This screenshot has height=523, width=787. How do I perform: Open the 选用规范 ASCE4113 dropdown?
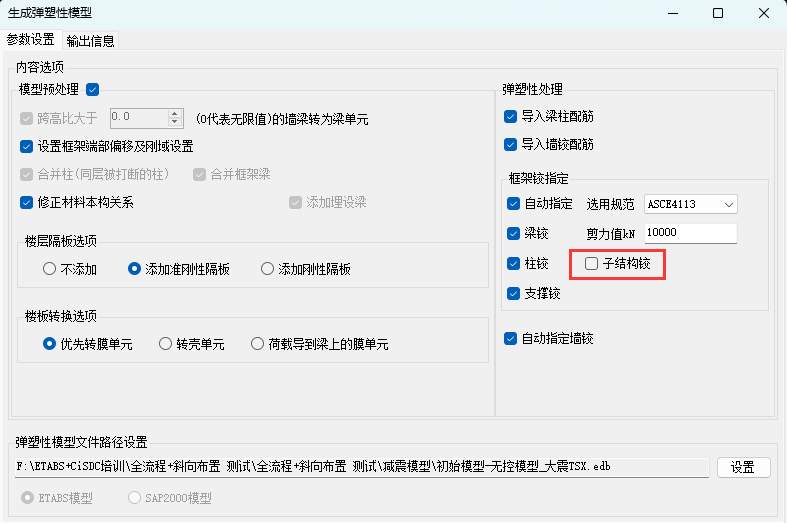click(691, 204)
